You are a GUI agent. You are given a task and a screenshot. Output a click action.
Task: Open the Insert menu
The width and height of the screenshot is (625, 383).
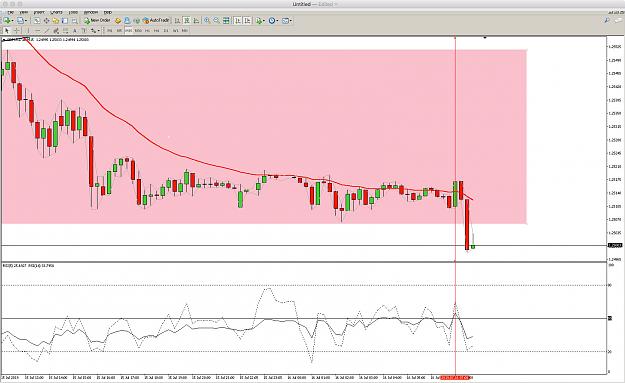click(39, 12)
